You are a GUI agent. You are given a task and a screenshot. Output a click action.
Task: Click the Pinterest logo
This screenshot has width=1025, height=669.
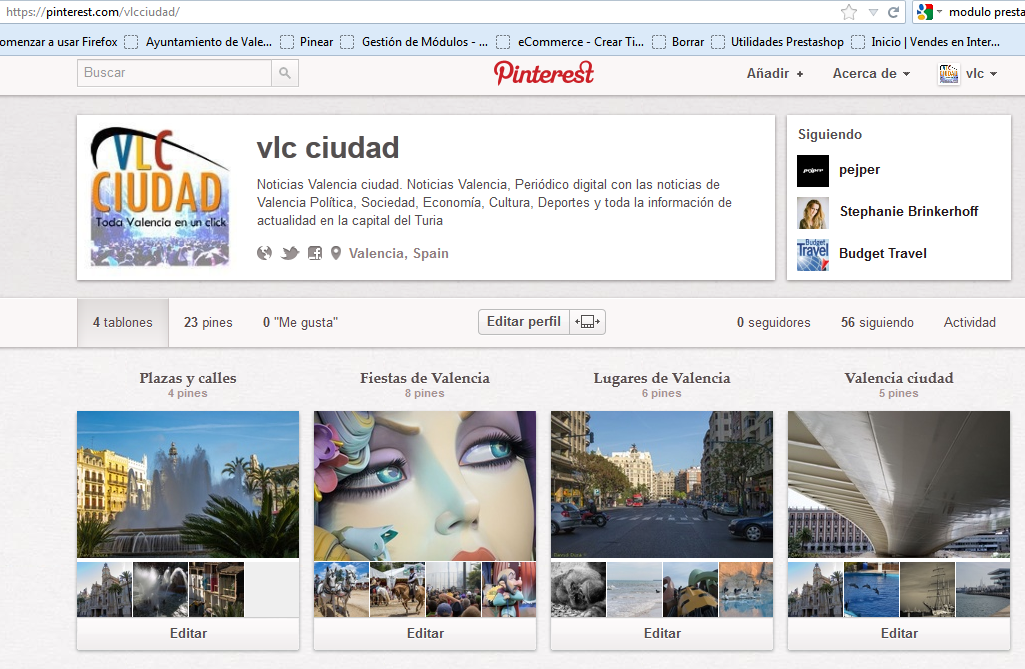[543, 73]
